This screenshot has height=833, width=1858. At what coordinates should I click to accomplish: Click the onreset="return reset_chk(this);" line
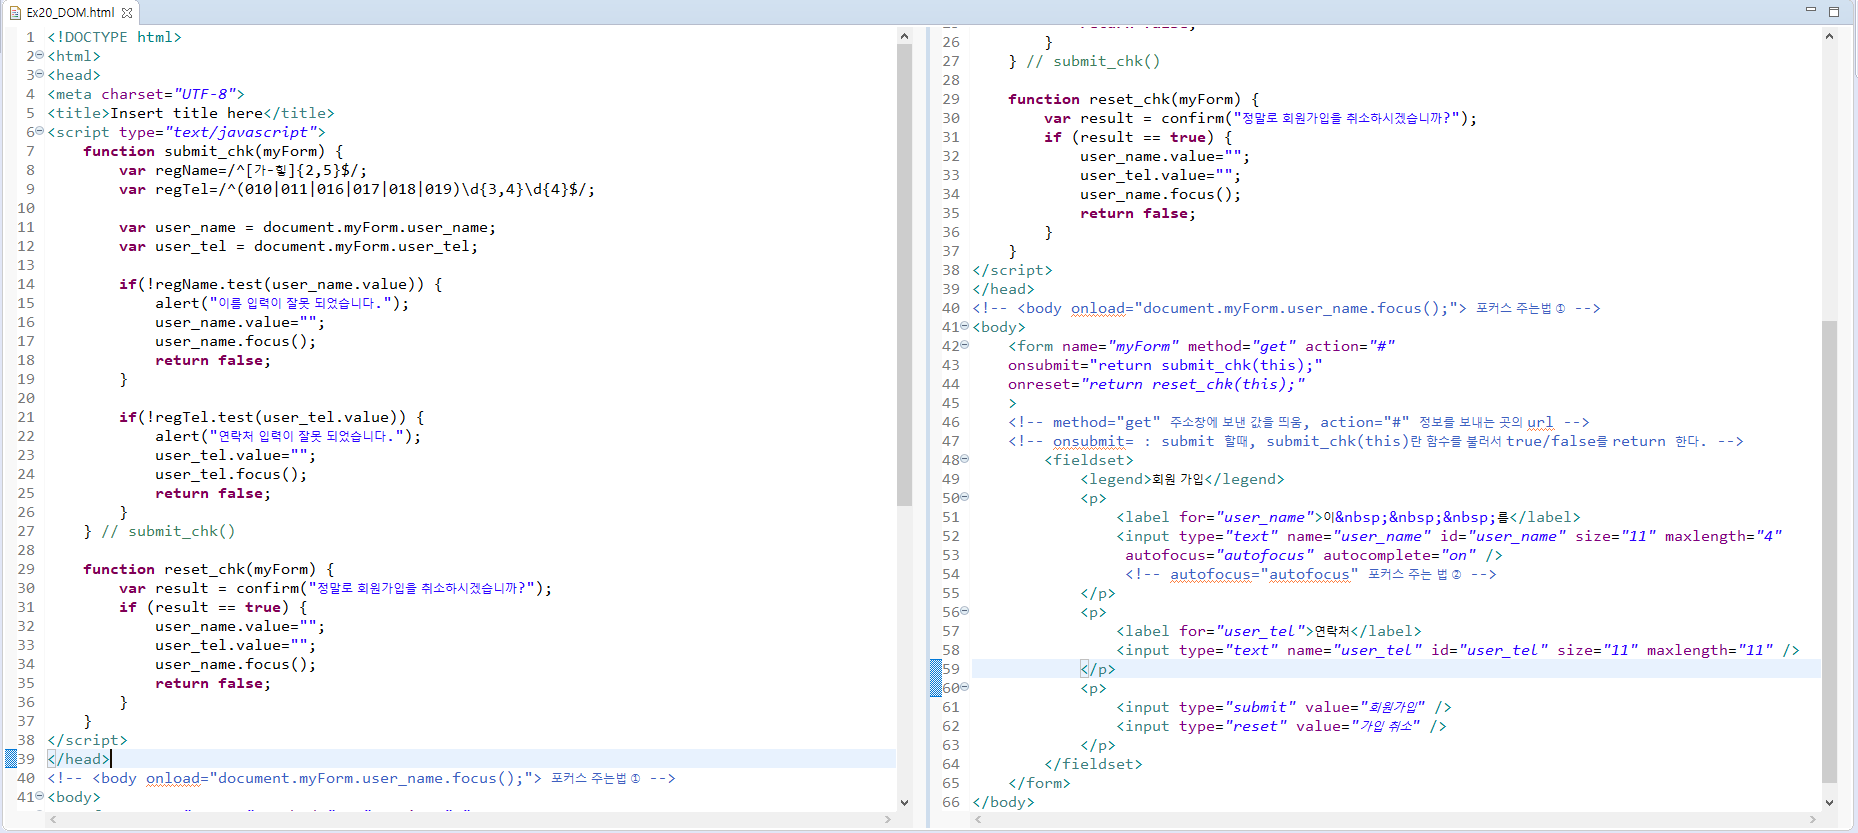pyautogui.click(x=1156, y=384)
